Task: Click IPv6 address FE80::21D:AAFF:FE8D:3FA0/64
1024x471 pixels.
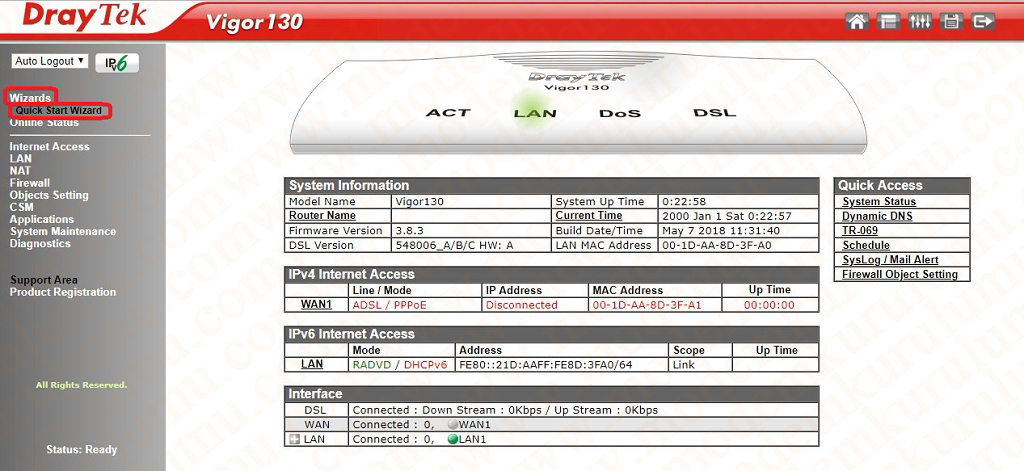Action: (x=546, y=365)
